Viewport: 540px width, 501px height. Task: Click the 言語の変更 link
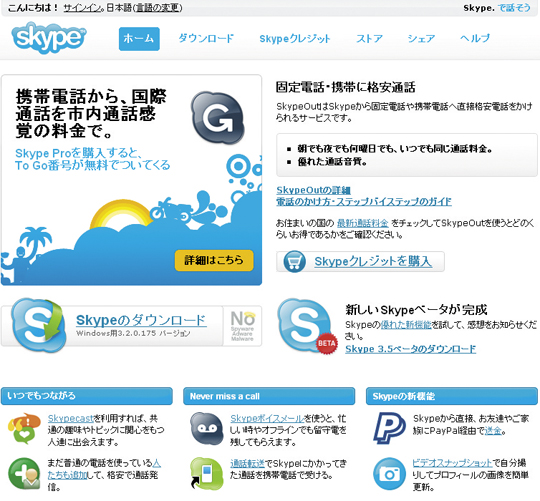tap(158, 8)
